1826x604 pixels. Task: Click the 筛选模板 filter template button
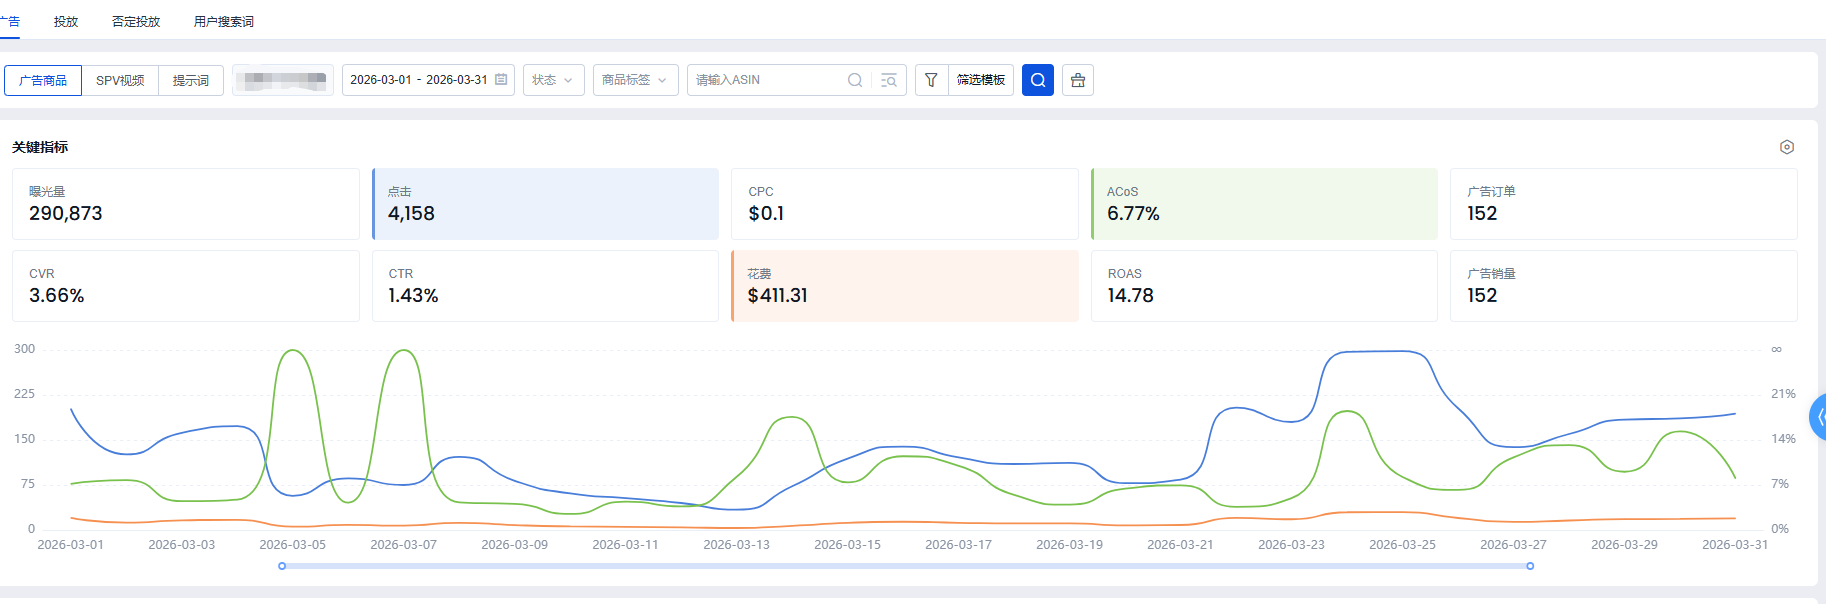980,80
